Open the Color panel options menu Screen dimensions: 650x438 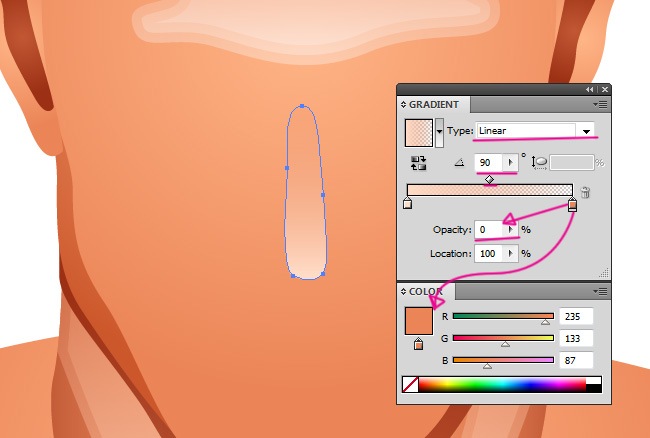coord(600,292)
